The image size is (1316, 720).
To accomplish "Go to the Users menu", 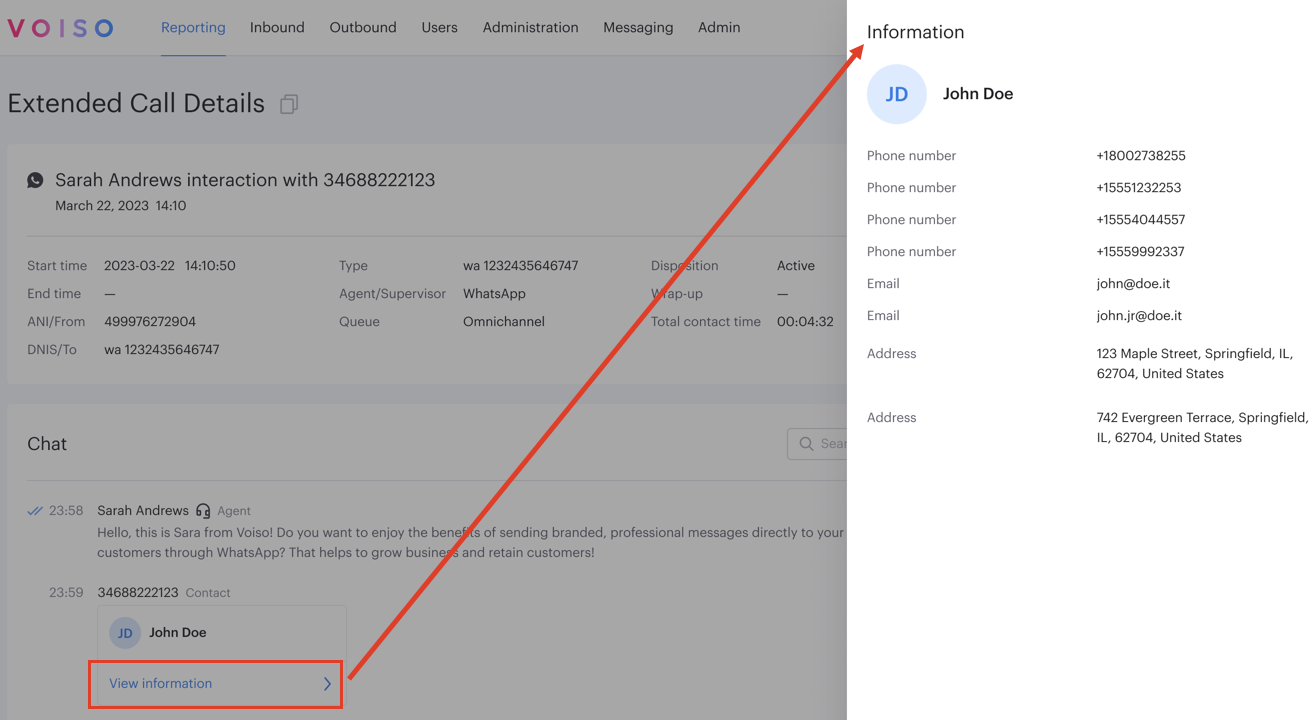I will 439,28.
